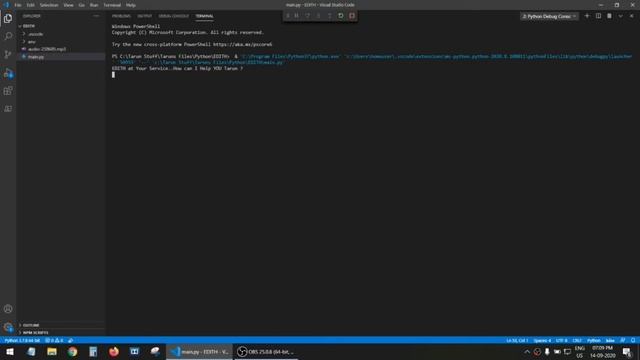Follow the aka.ms/pscore6 link
The height and width of the screenshot is (360, 640).
point(242,44)
